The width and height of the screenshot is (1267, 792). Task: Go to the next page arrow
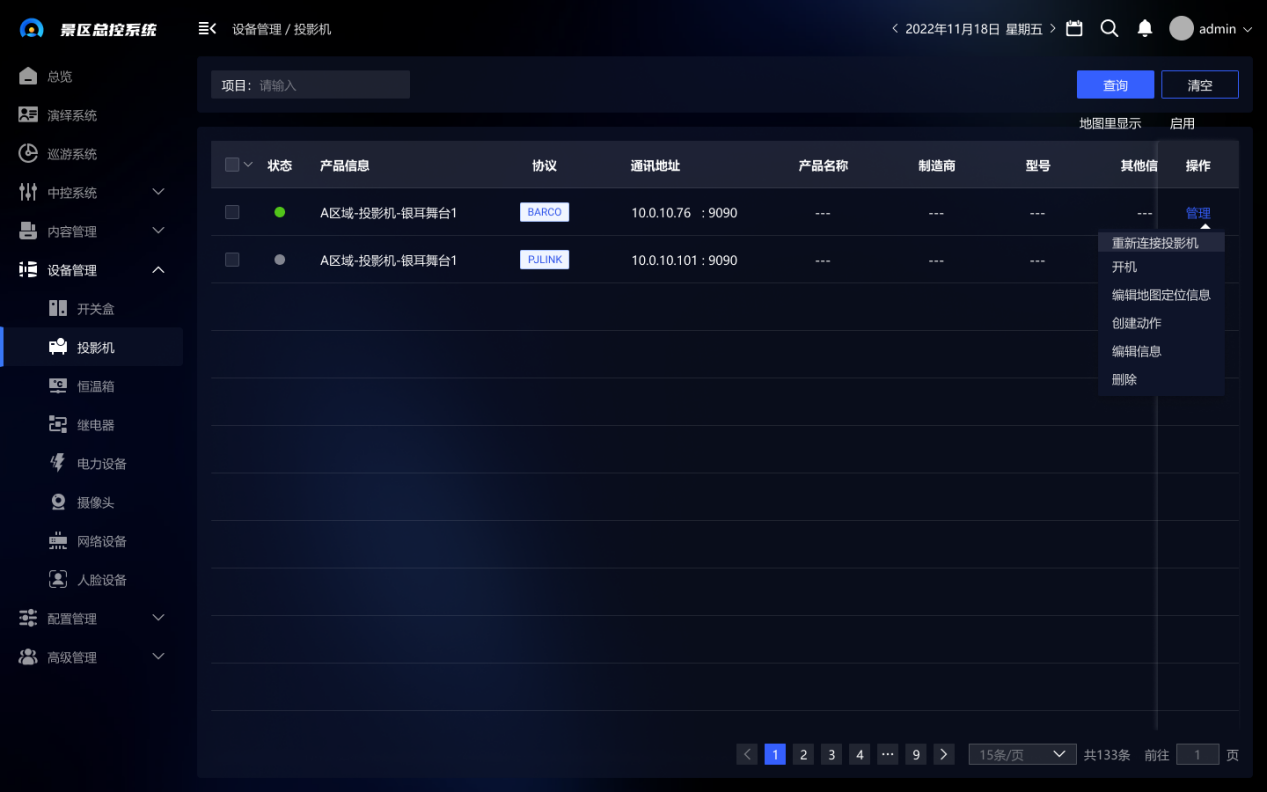click(943, 755)
